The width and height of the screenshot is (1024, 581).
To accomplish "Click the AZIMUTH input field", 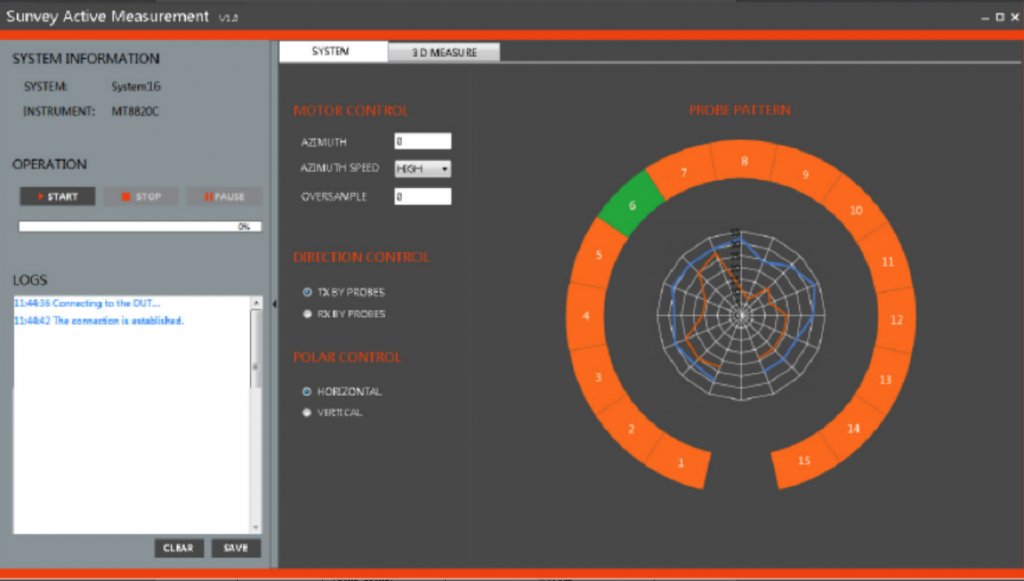I will coord(423,141).
